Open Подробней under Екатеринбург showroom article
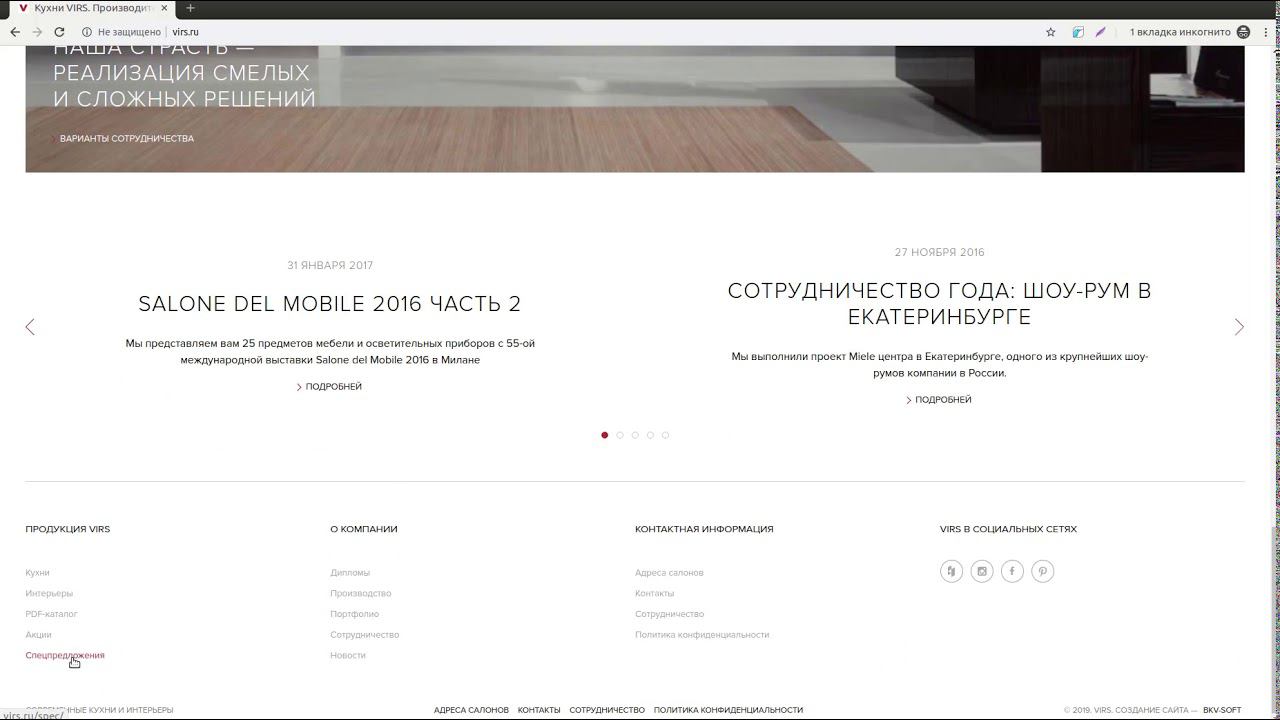Image resolution: width=1280 pixels, height=720 pixels. [939, 399]
